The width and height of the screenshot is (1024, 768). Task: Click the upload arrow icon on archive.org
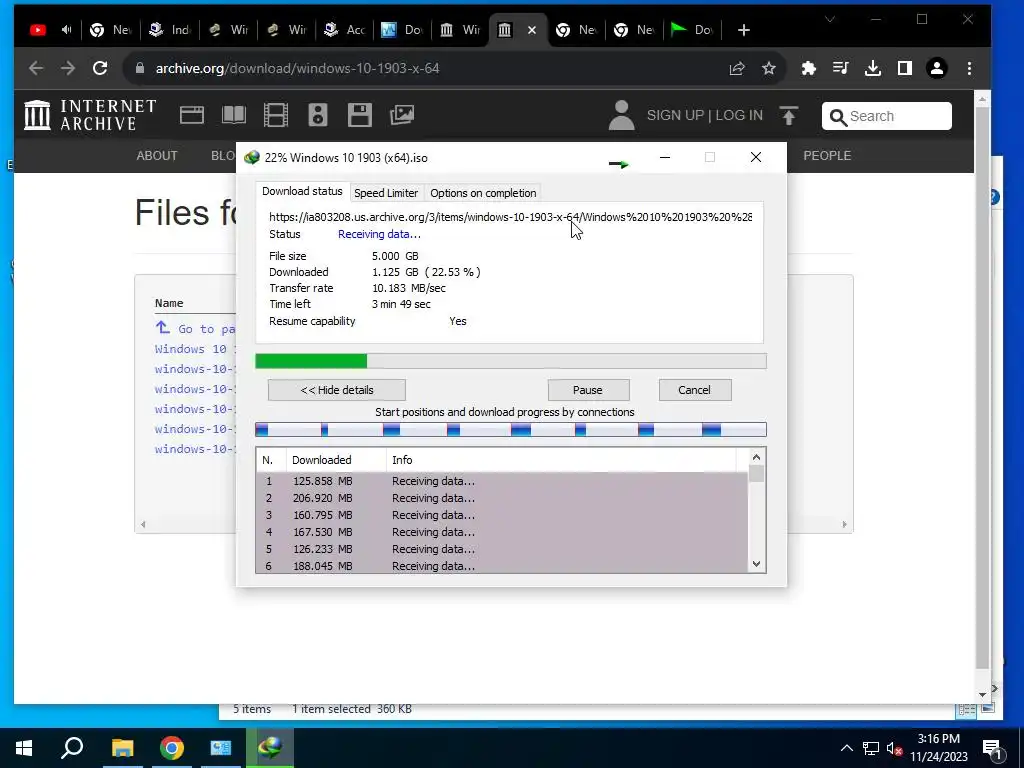pos(789,116)
